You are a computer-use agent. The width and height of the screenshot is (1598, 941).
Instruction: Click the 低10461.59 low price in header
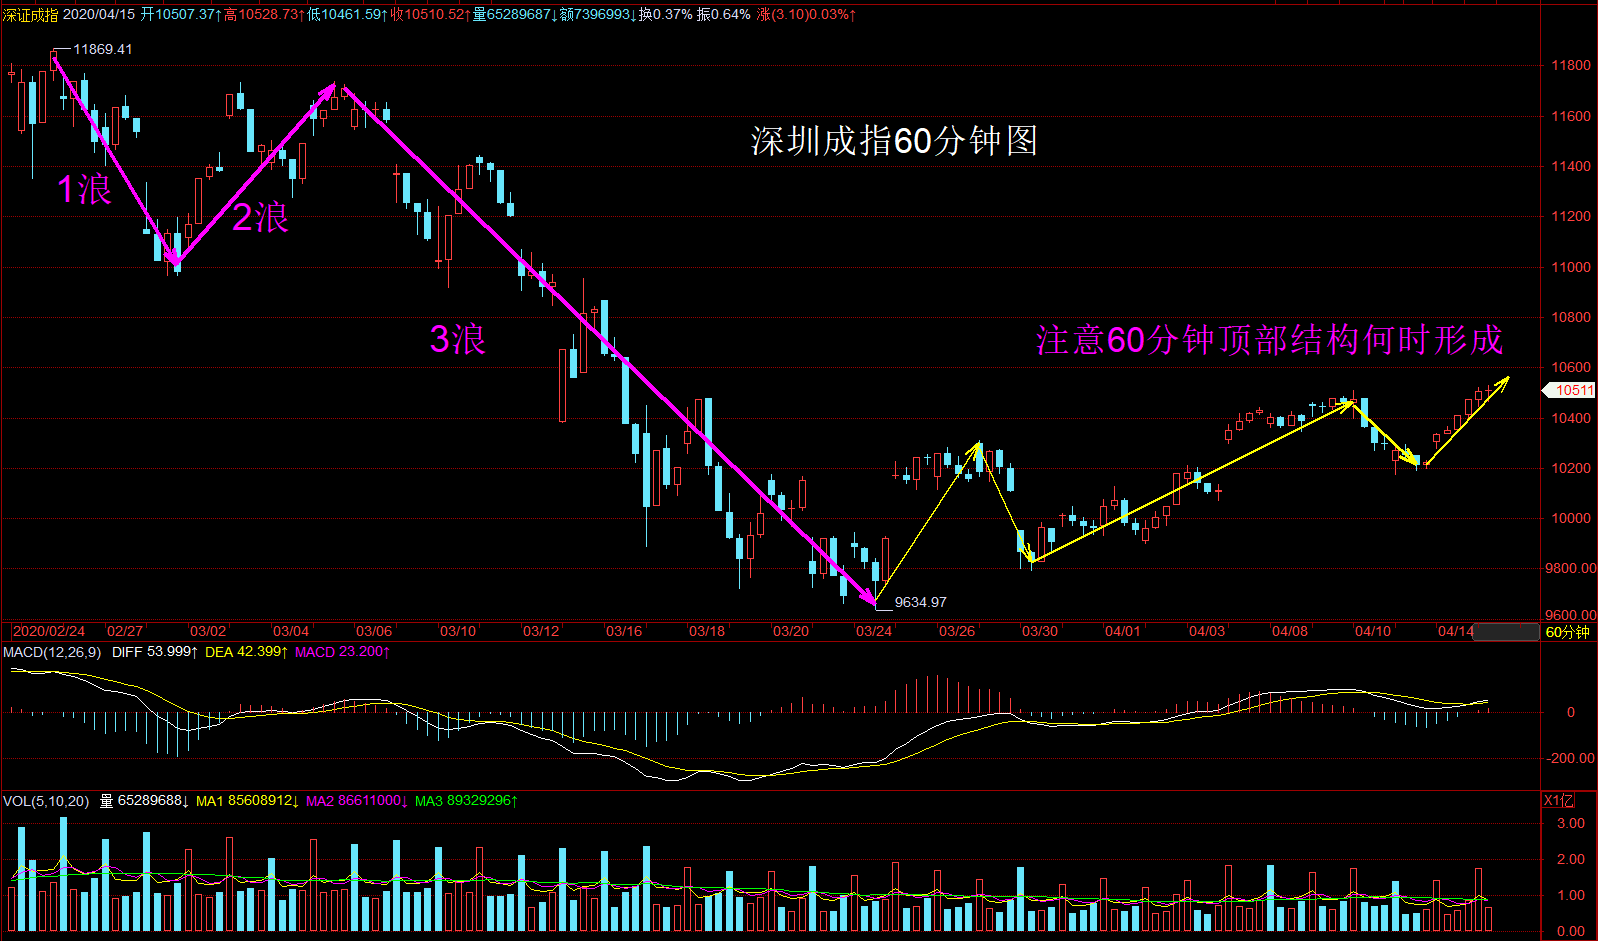[x=348, y=15]
